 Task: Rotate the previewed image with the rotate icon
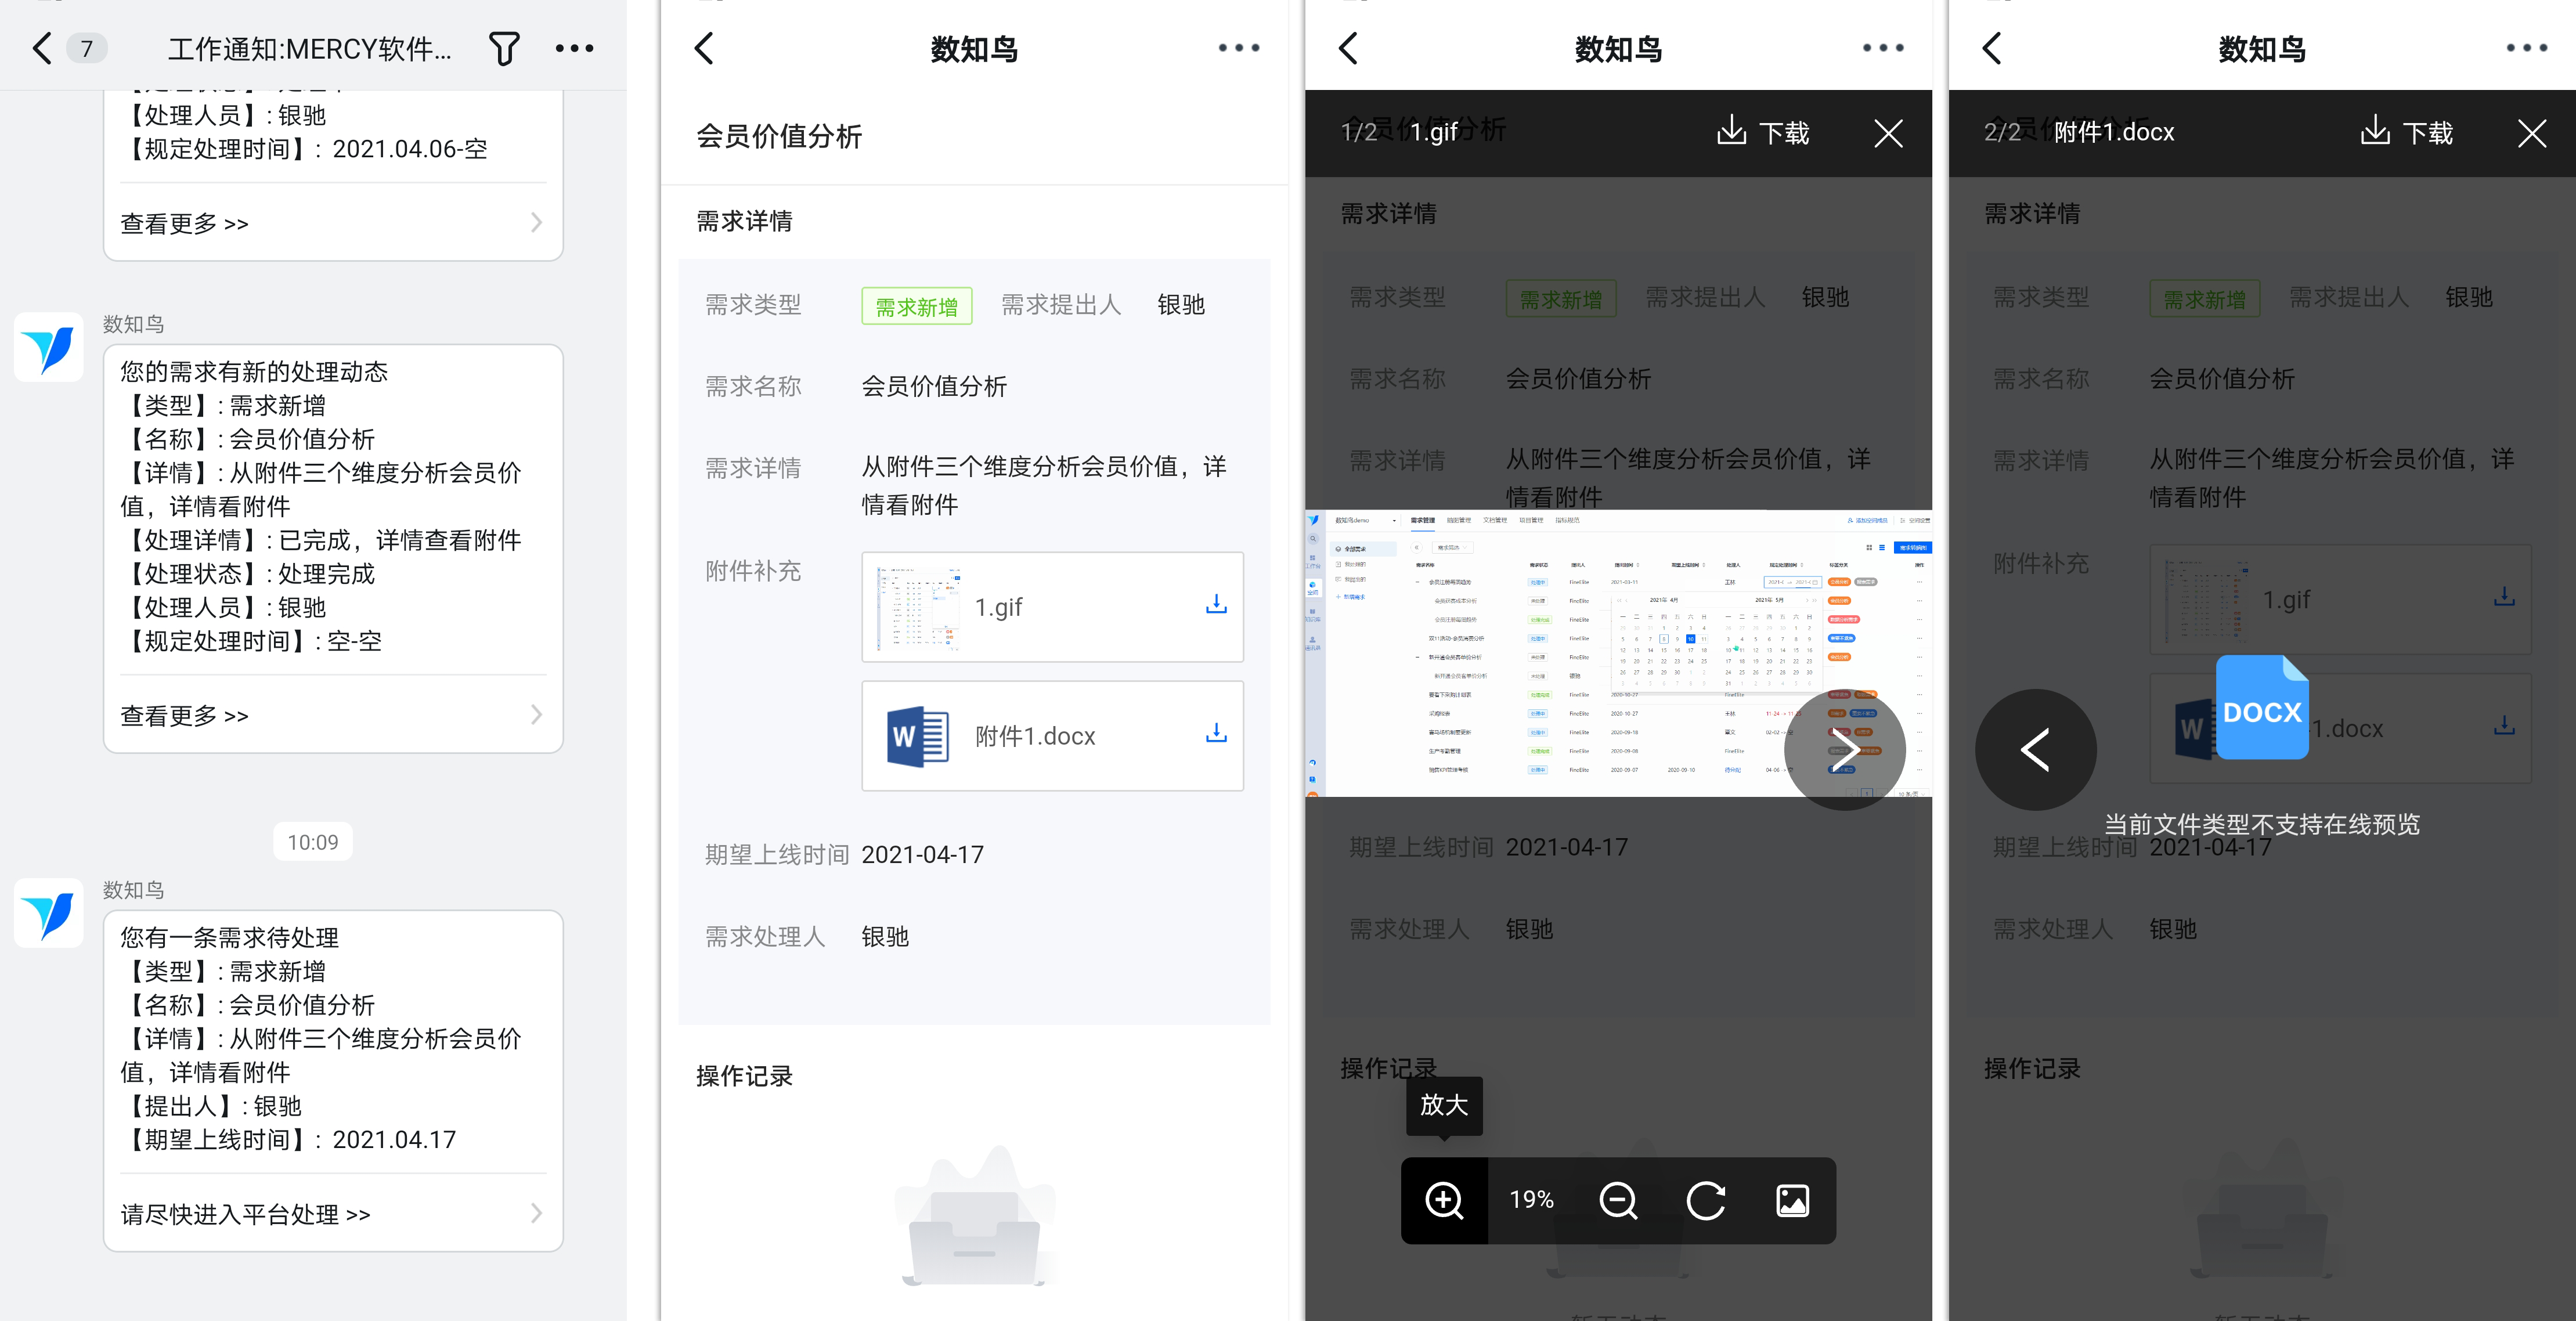pos(1706,1201)
